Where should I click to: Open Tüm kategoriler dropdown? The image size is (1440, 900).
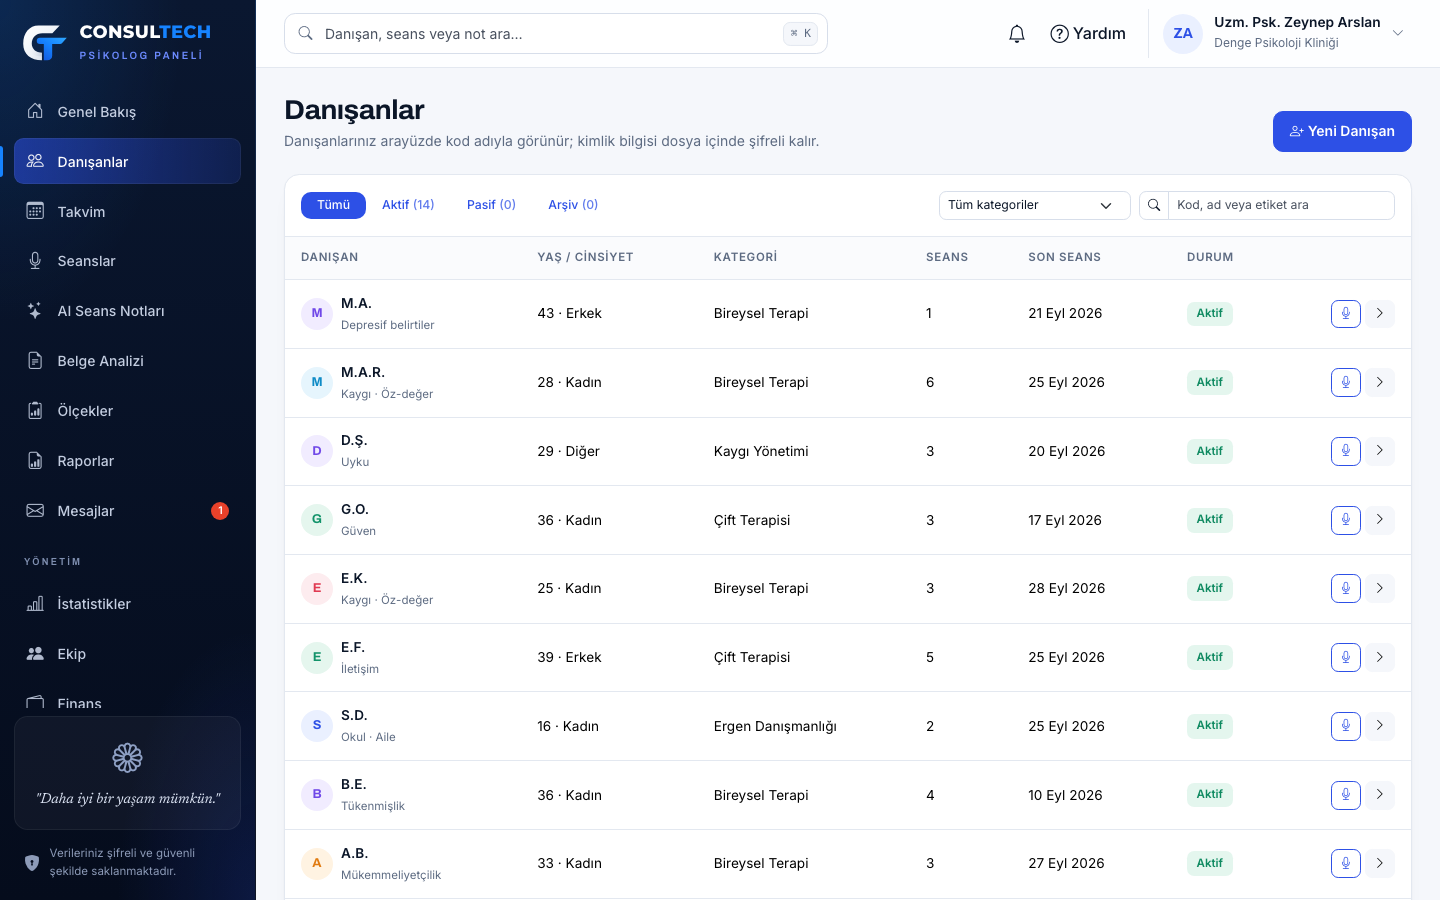(1034, 205)
